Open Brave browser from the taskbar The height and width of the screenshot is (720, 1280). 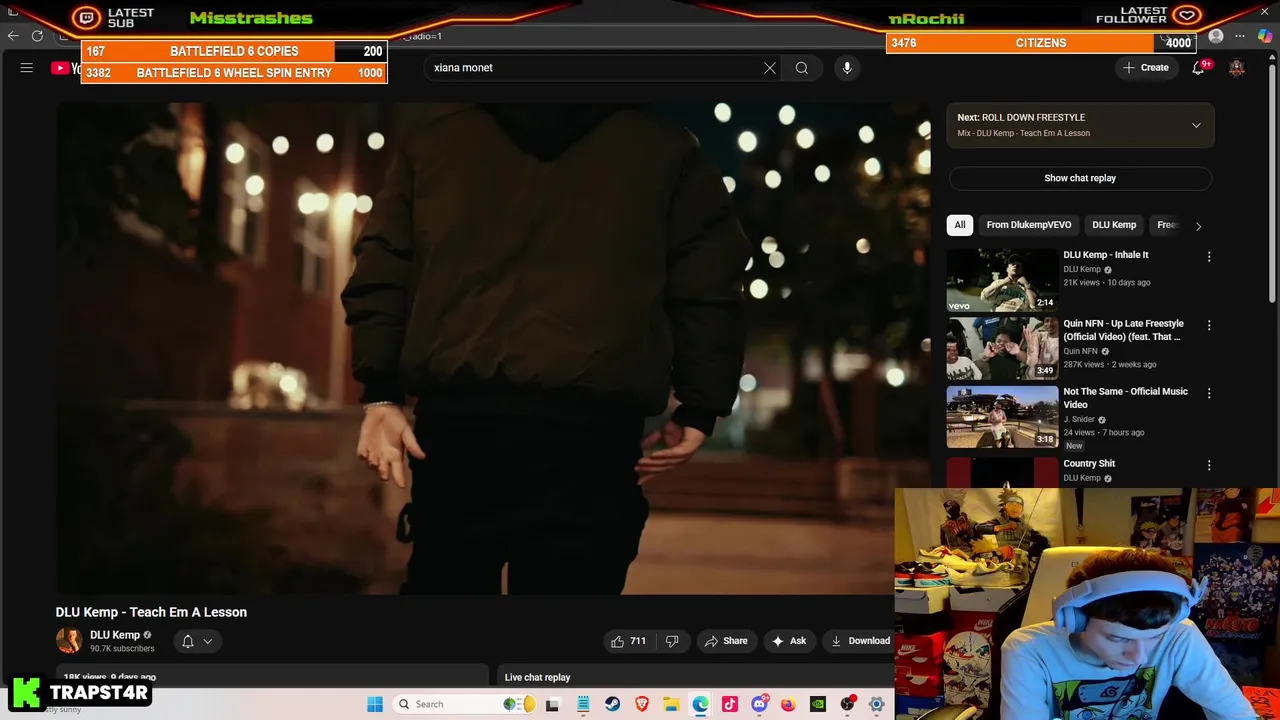point(642,704)
